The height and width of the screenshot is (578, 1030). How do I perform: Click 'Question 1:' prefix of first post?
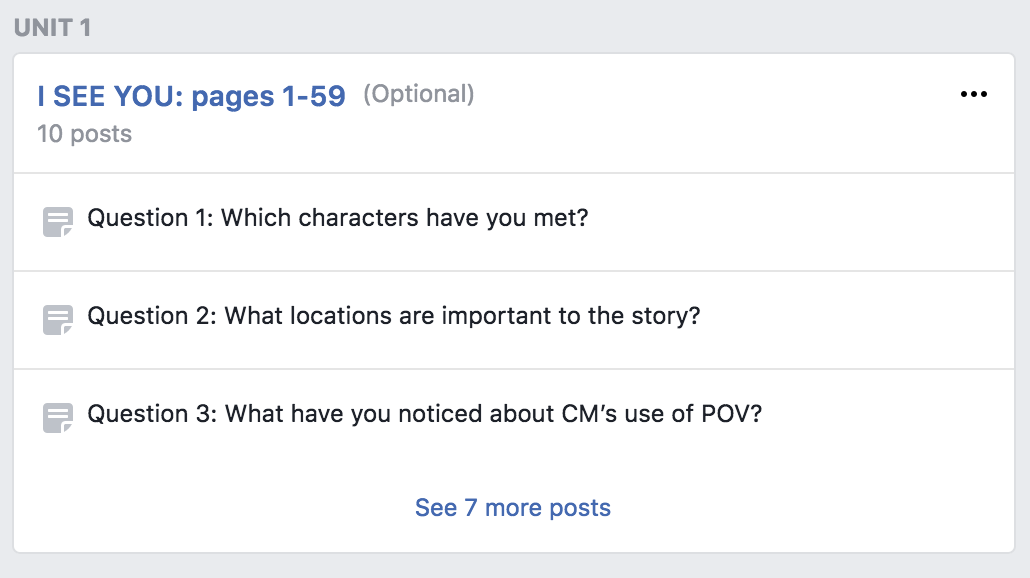pyautogui.click(x=150, y=218)
